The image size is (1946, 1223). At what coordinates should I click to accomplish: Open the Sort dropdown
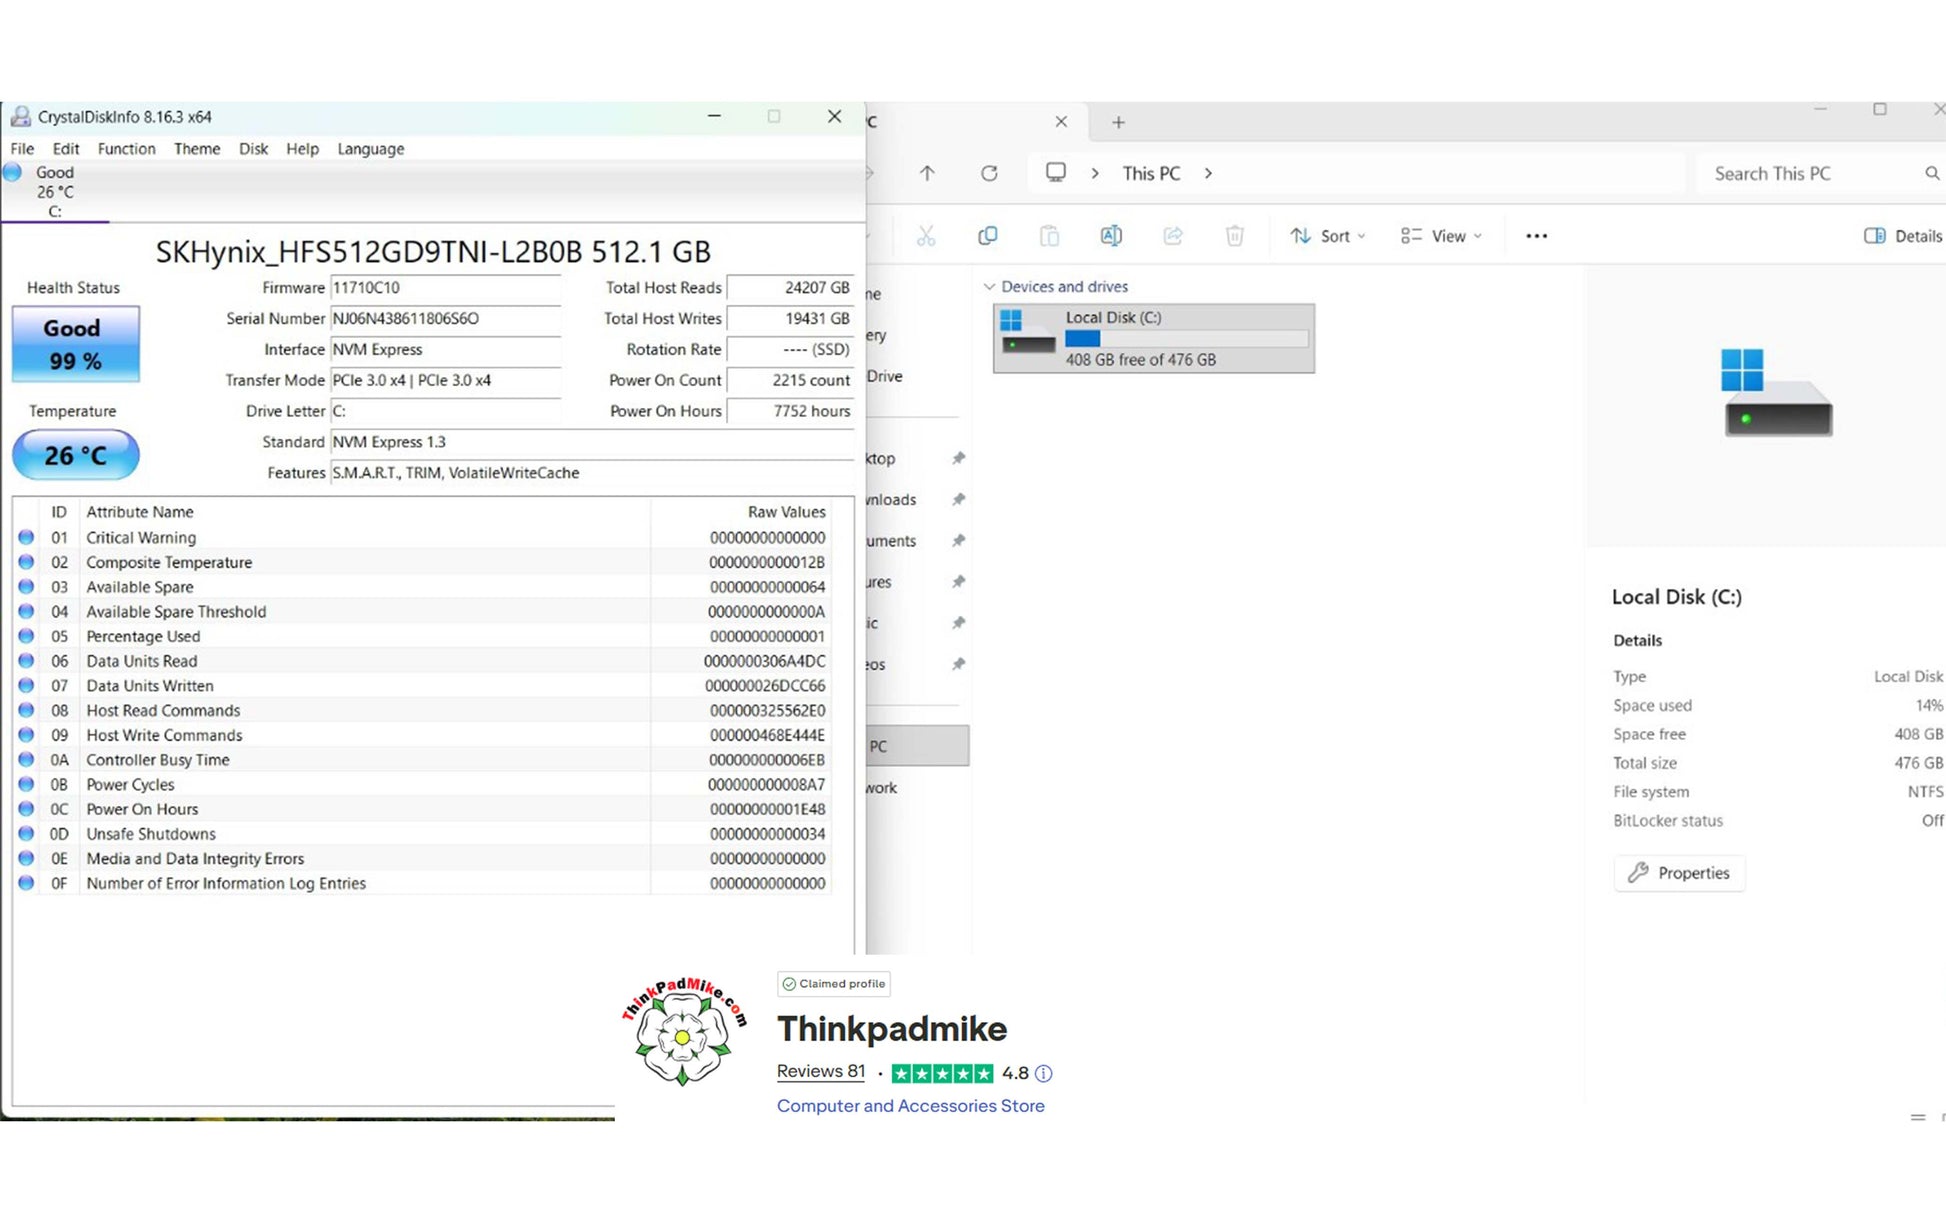coord(1327,236)
